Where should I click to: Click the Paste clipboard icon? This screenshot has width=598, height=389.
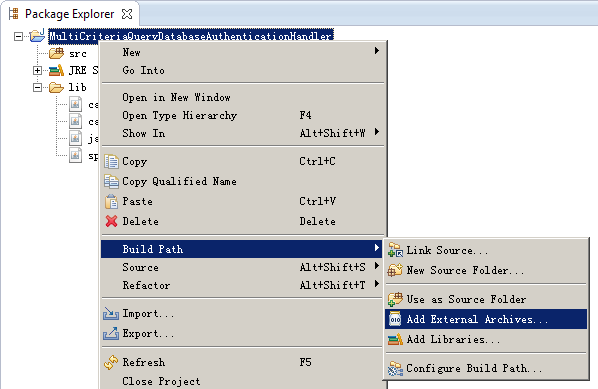[x=111, y=201]
